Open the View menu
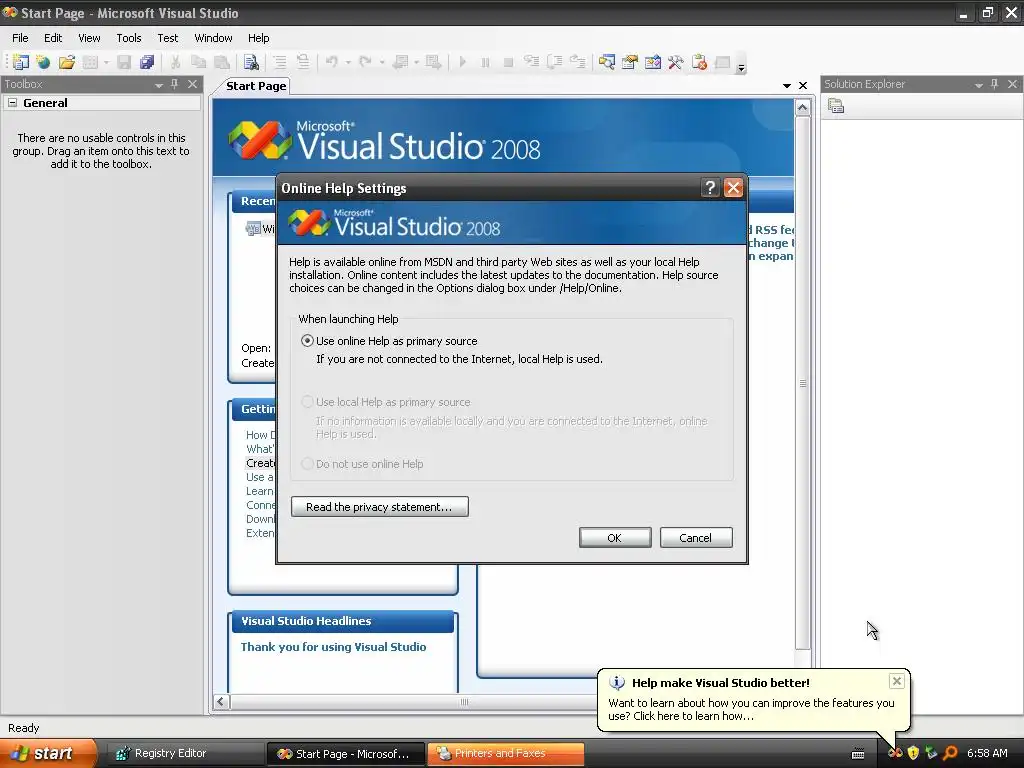The image size is (1024, 768). pos(89,38)
